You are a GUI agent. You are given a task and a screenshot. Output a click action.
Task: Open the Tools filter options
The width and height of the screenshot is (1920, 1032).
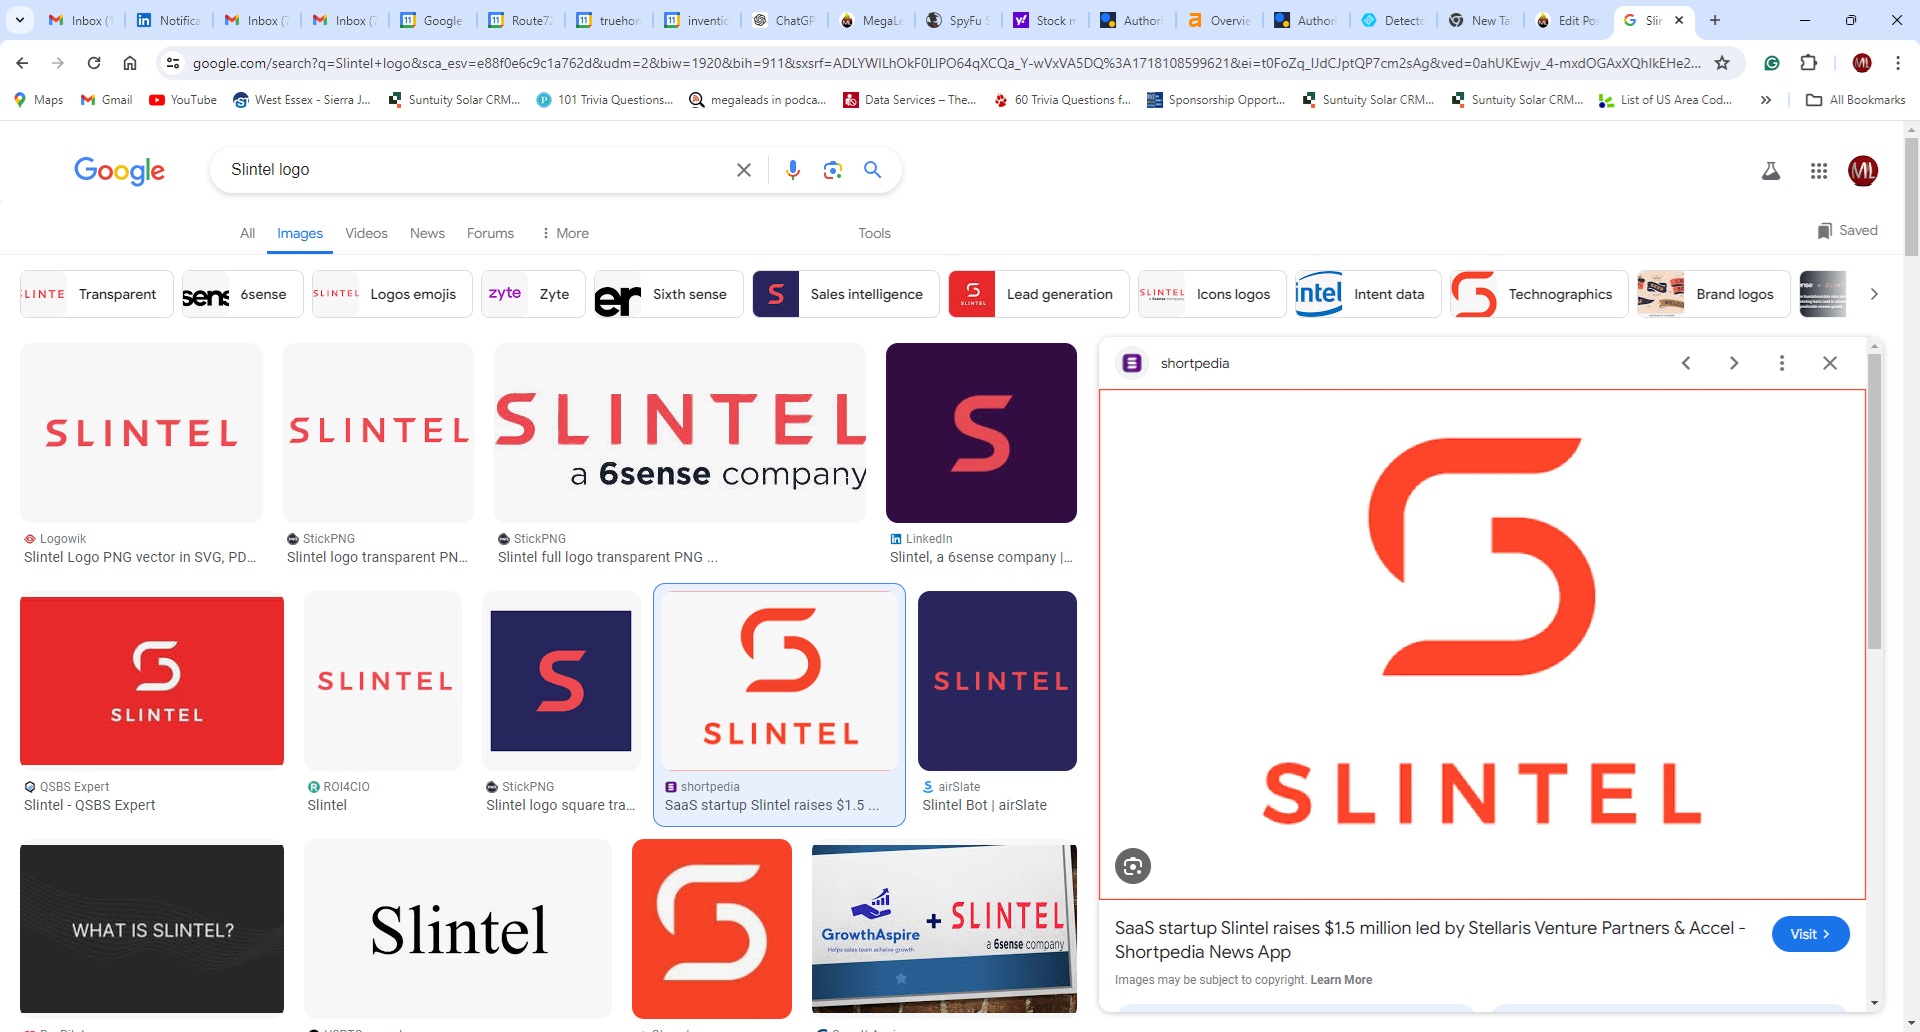pos(873,233)
